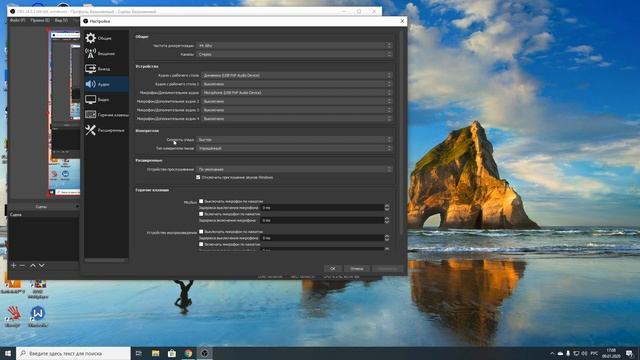
Task: Toggle the Windows sound ducking checkbox
Action: (x=198, y=178)
